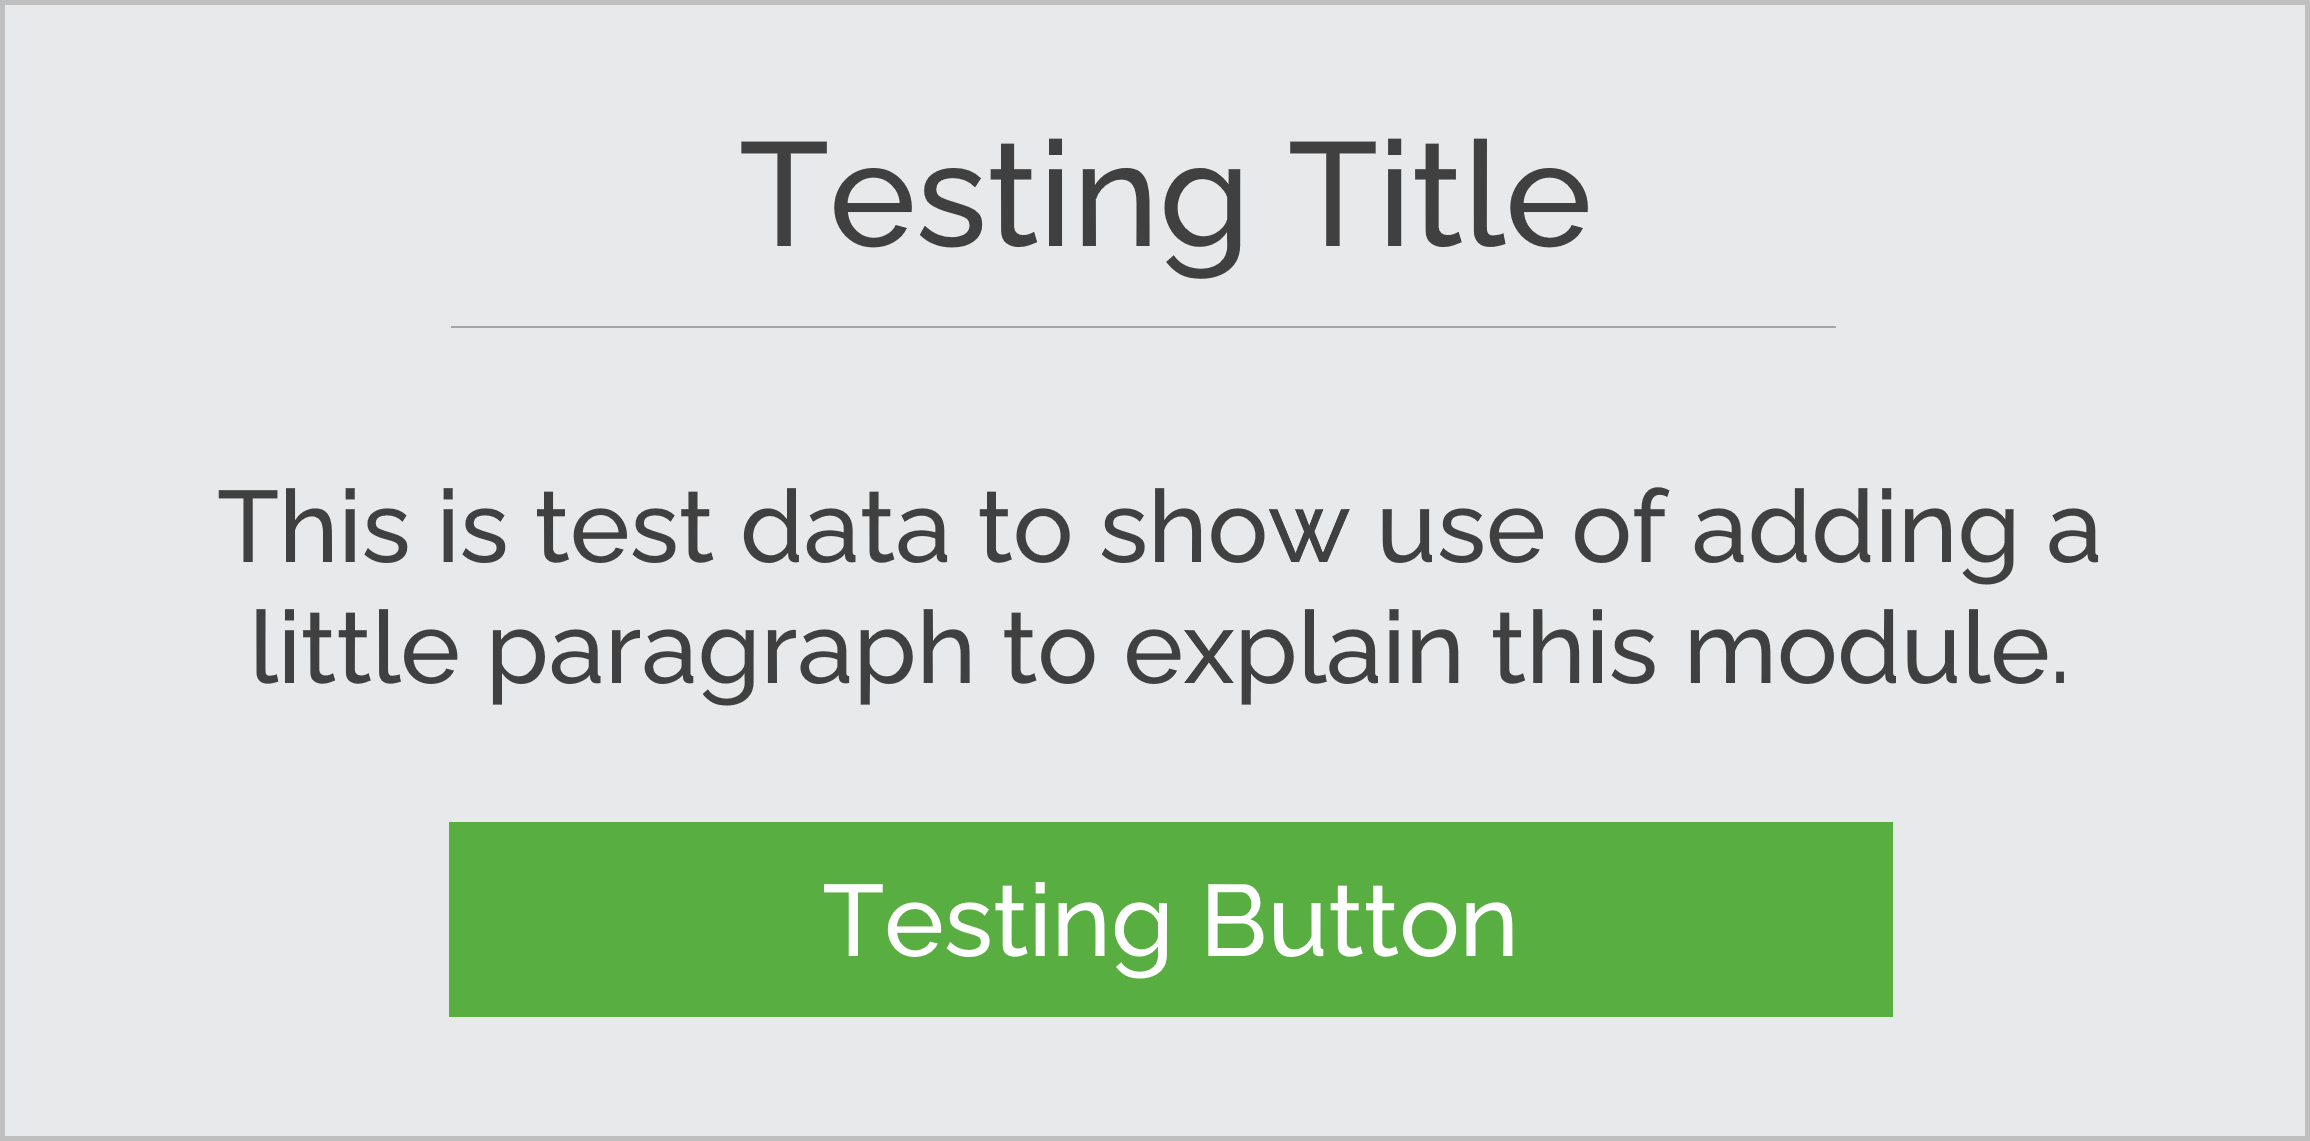Click the word "Title" in the heading
2310x1141 pixels.
(x=1440, y=195)
